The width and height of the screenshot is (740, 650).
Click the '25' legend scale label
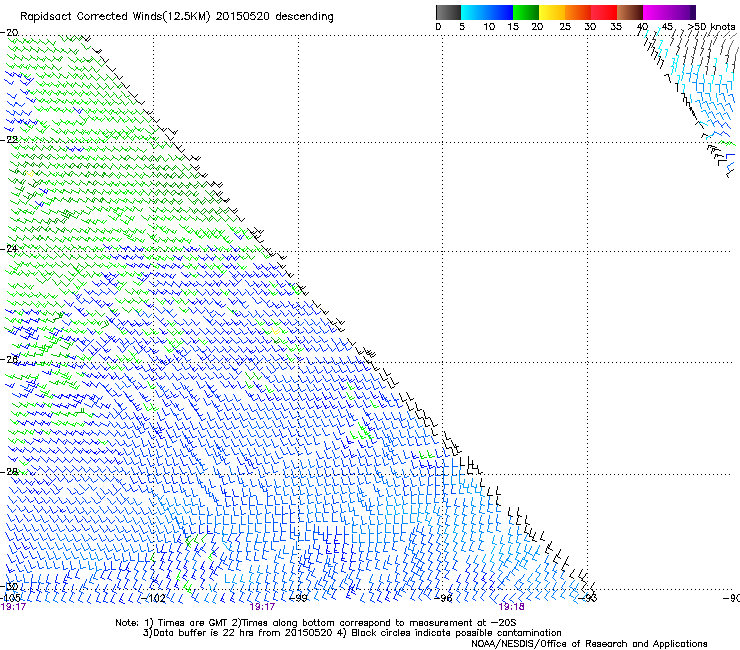coord(565,26)
